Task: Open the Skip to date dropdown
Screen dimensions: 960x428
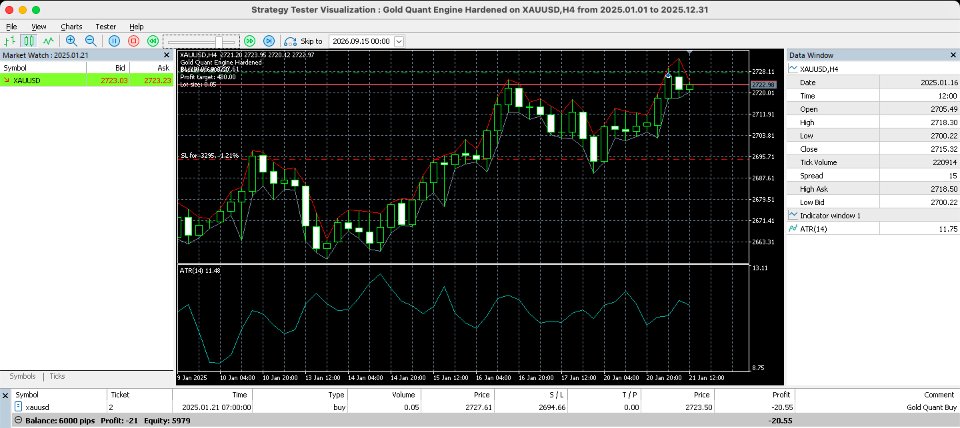Action: pyautogui.click(x=399, y=41)
